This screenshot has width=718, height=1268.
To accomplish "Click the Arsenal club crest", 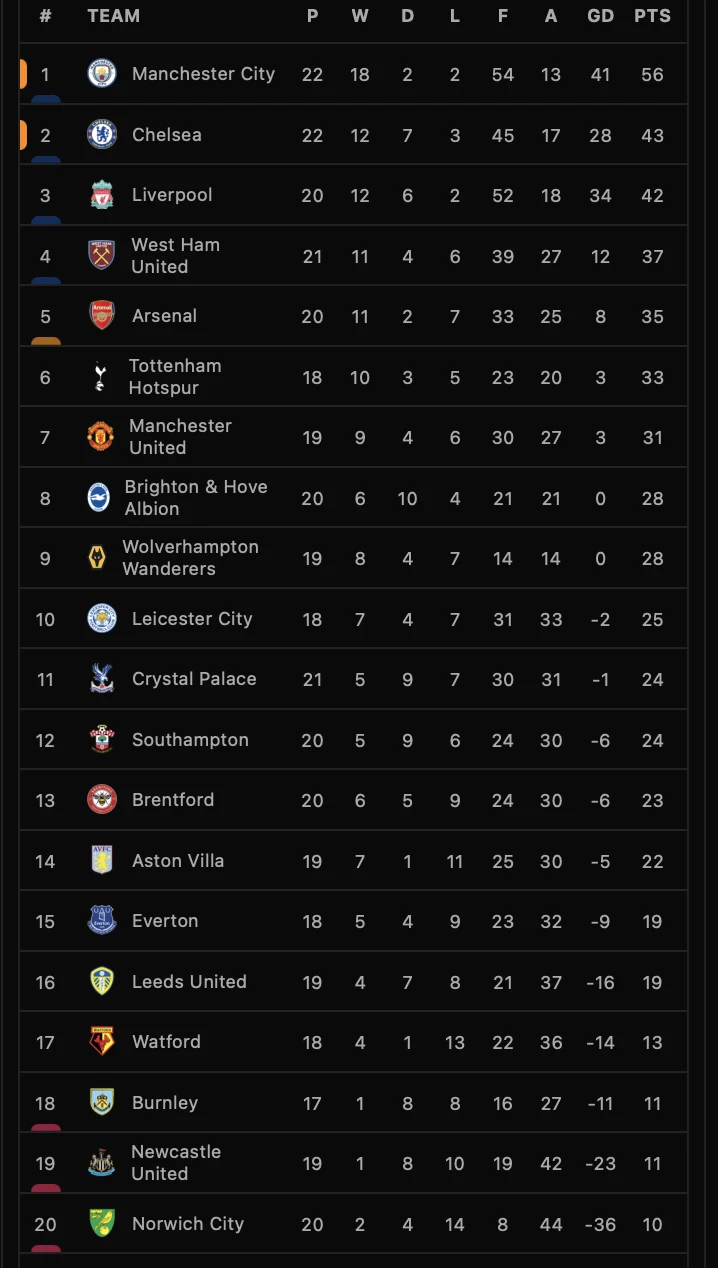I will pos(102,316).
